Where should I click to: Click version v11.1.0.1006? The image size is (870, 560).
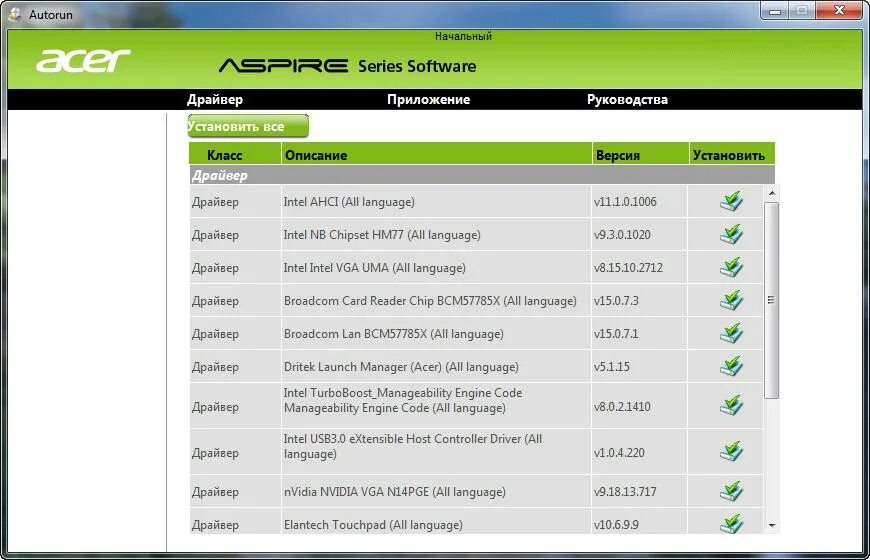[625, 201]
